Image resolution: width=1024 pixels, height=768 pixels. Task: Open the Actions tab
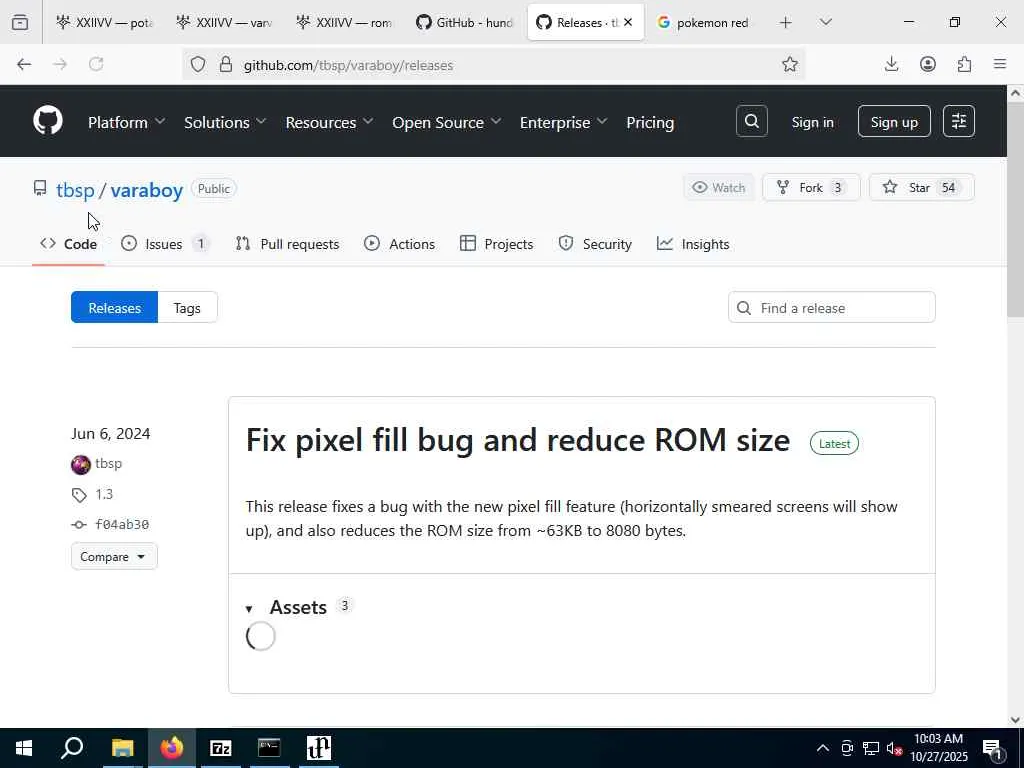coord(400,244)
